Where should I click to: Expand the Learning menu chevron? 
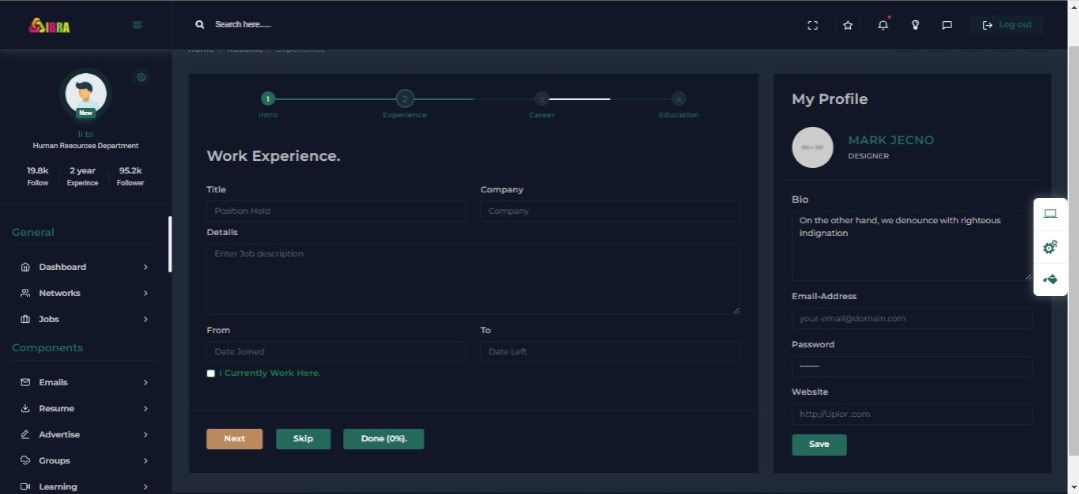coord(145,487)
